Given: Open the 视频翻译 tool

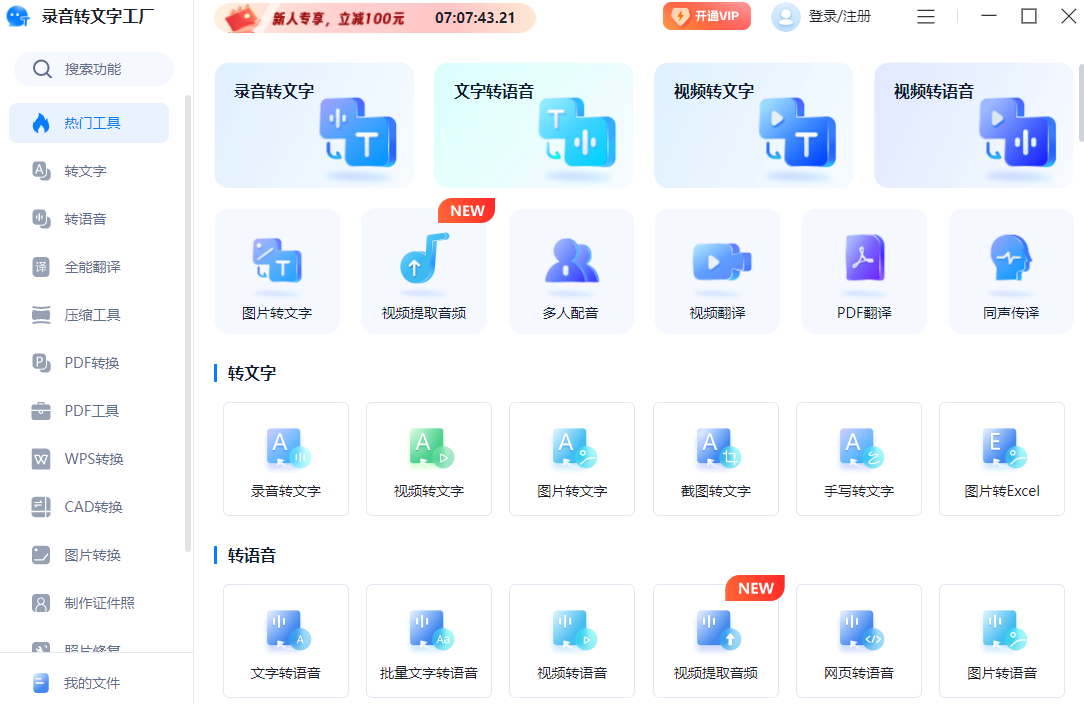Looking at the screenshot, I should point(717,271).
